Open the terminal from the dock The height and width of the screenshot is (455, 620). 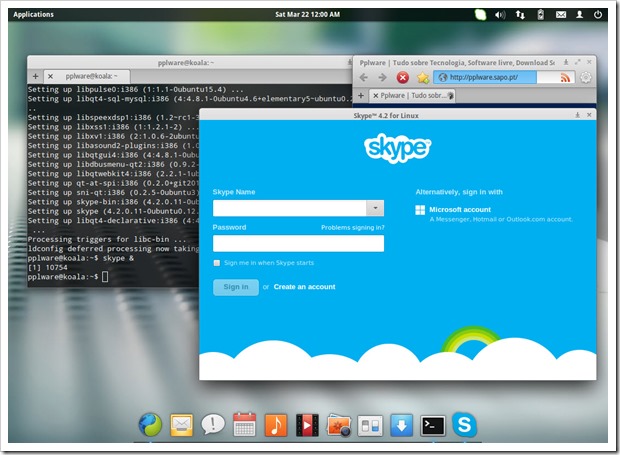(x=433, y=425)
